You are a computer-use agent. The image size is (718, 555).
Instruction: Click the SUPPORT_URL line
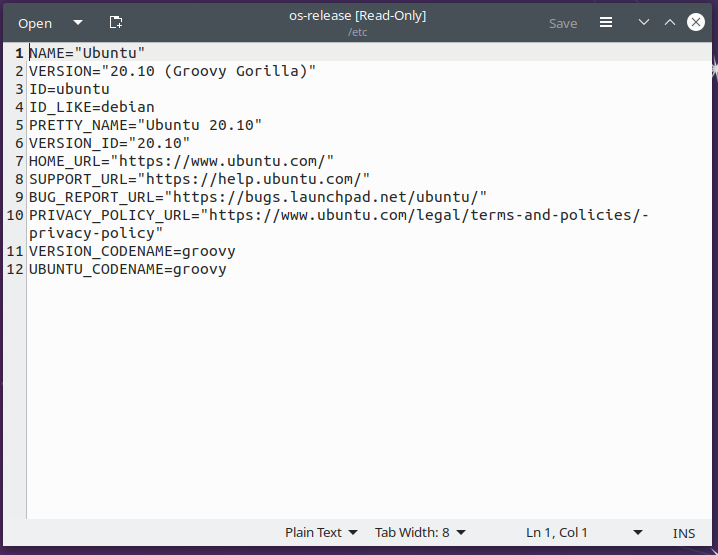click(200, 179)
